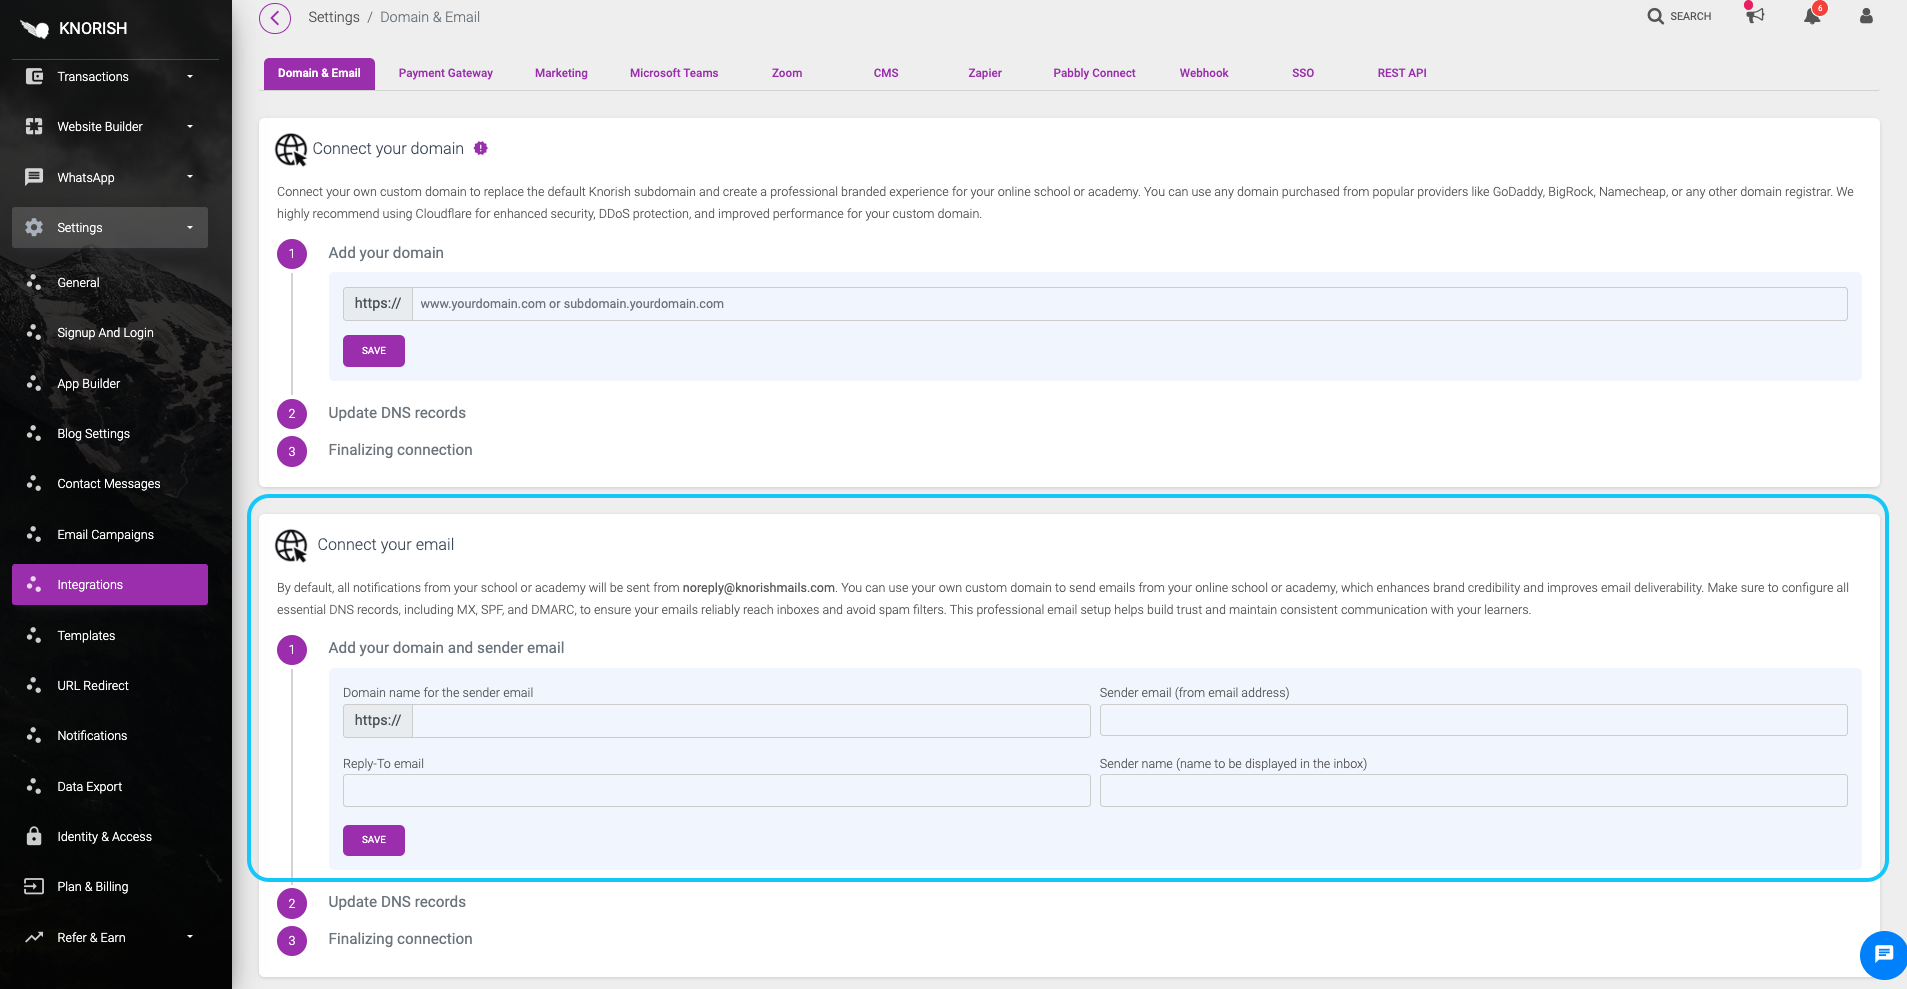Open the live chat bubble icon
Image resolution: width=1907 pixels, height=989 pixels.
(x=1883, y=954)
